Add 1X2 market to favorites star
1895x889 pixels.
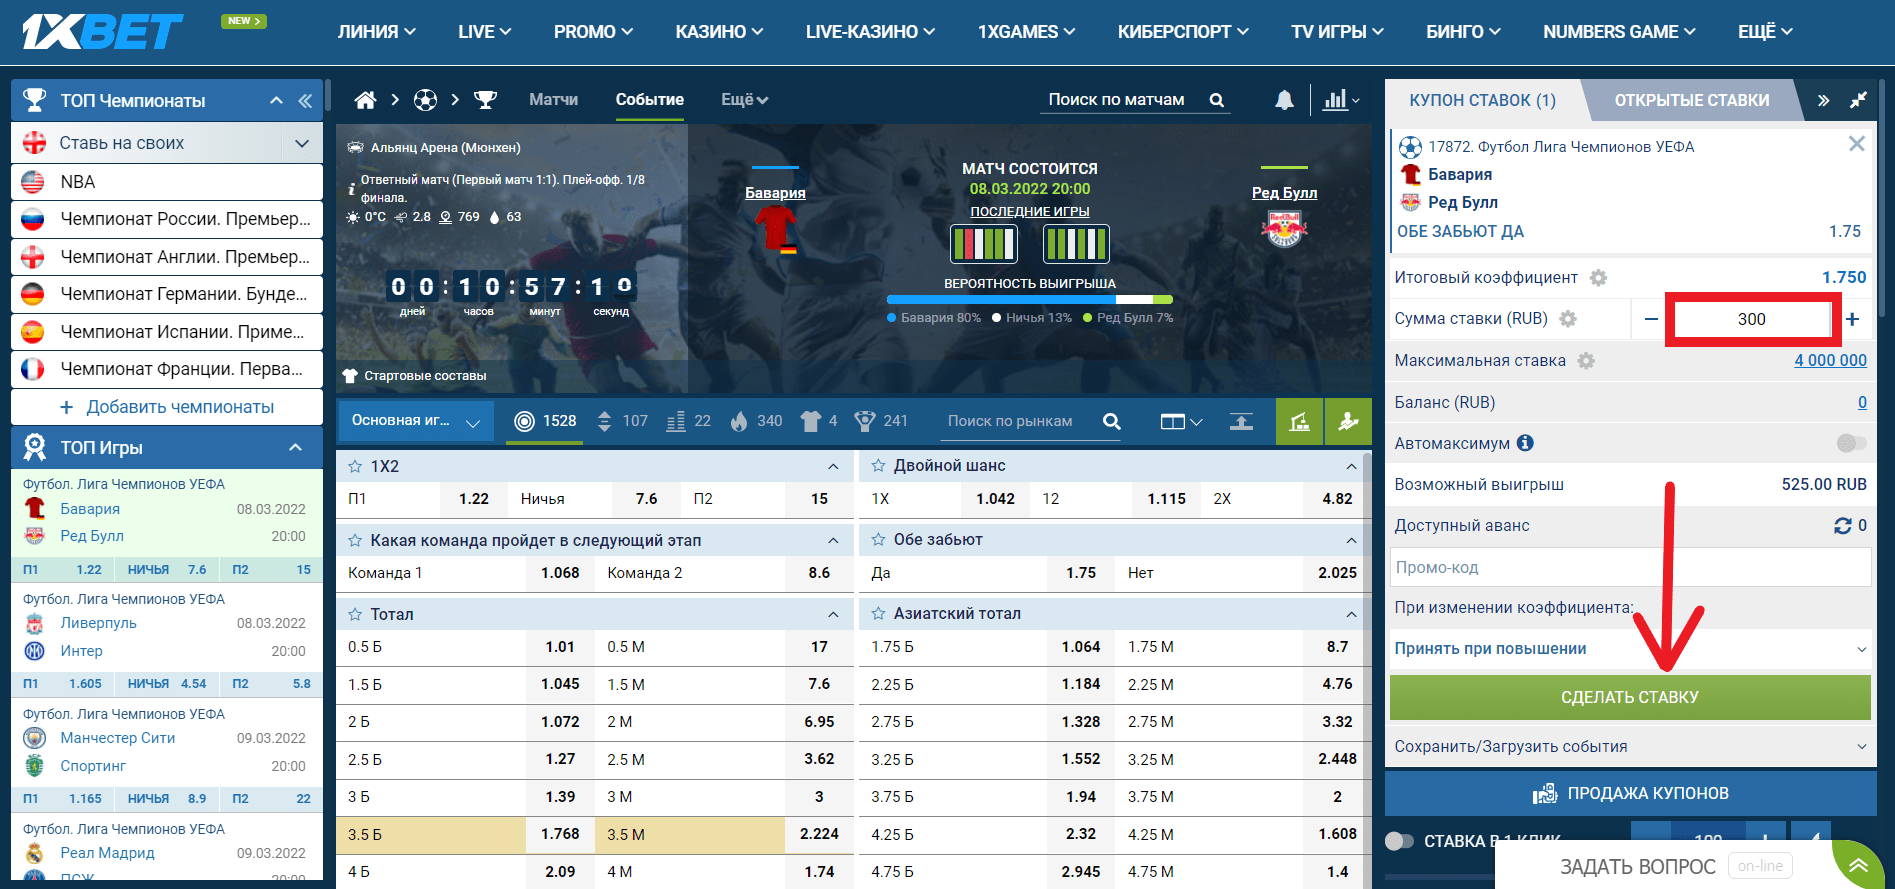pyautogui.click(x=355, y=466)
